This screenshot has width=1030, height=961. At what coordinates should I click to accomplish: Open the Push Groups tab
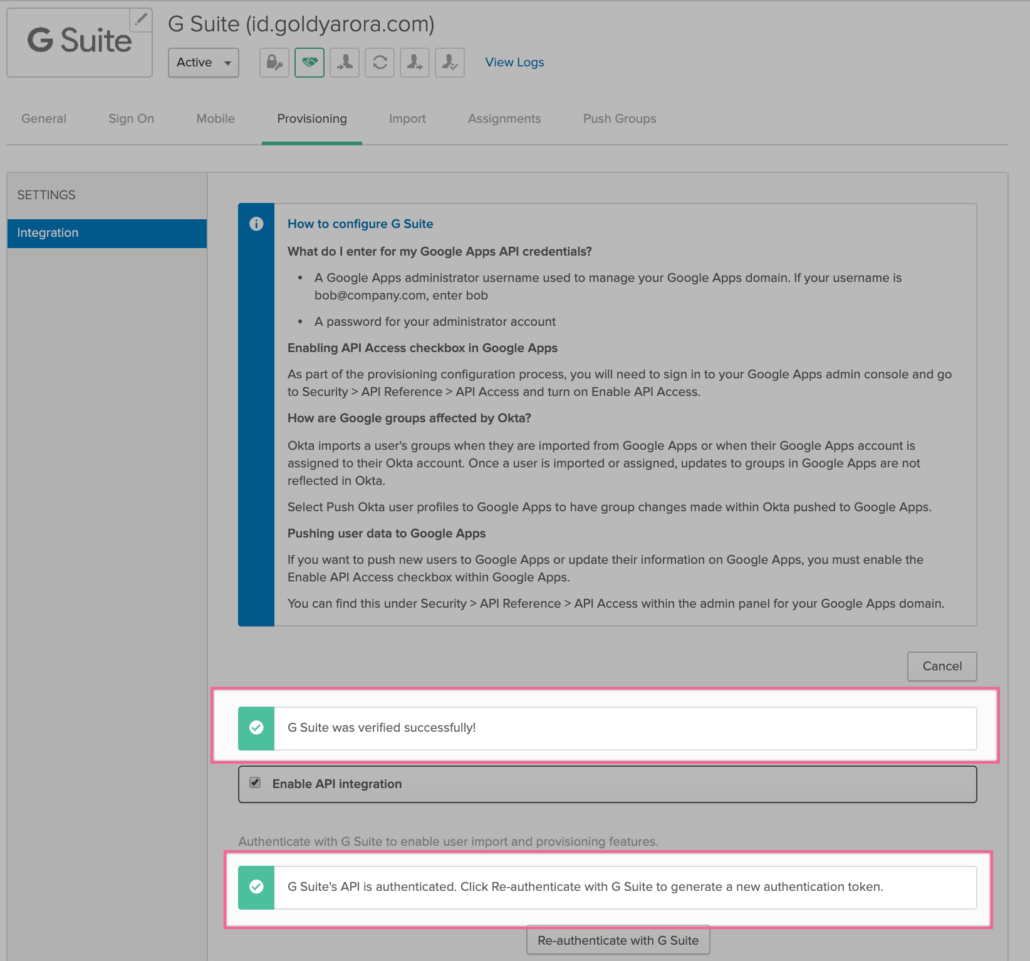coord(619,119)
